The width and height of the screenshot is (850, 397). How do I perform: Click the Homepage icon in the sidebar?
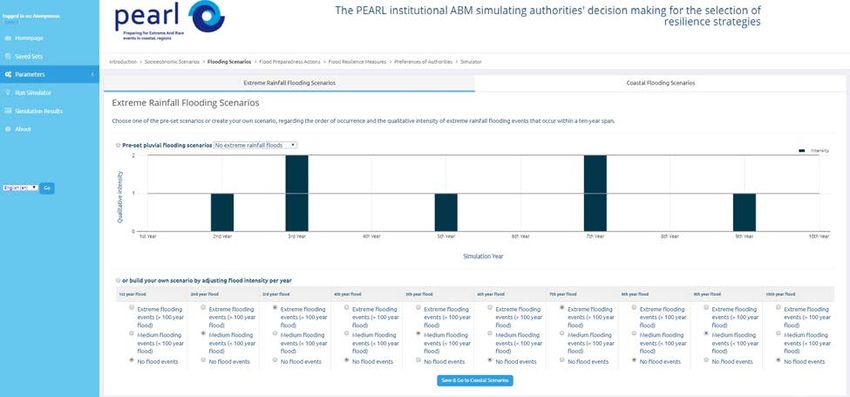8,38
